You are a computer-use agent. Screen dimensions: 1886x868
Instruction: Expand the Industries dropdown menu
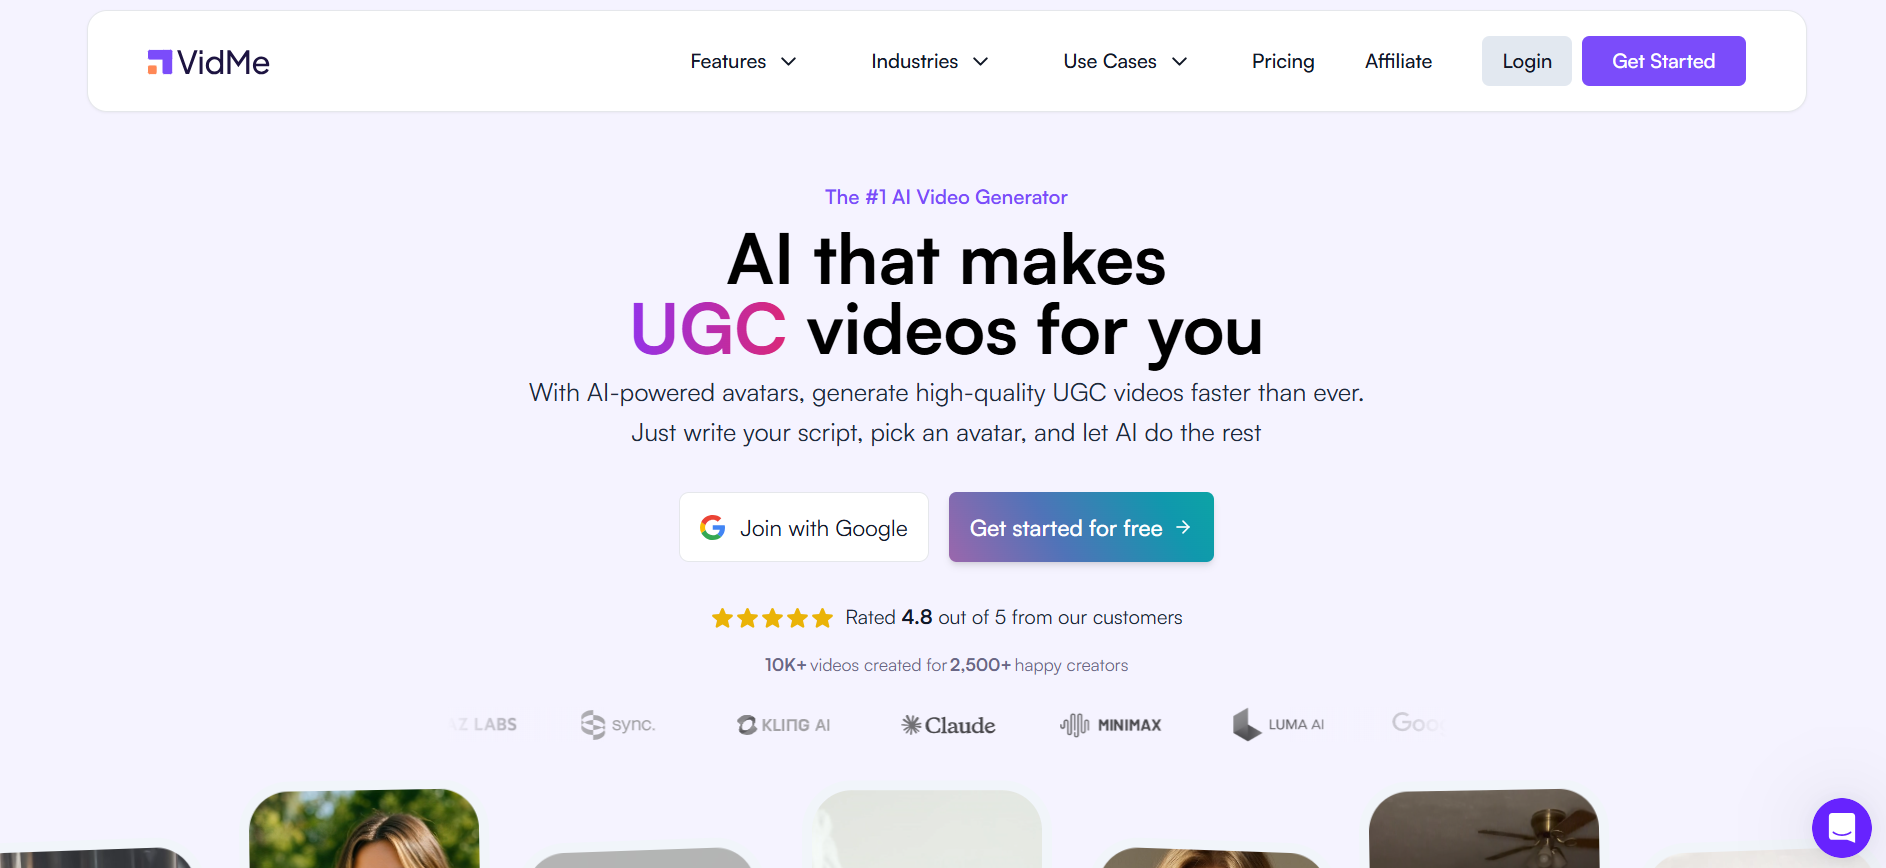tap(929, 62)
